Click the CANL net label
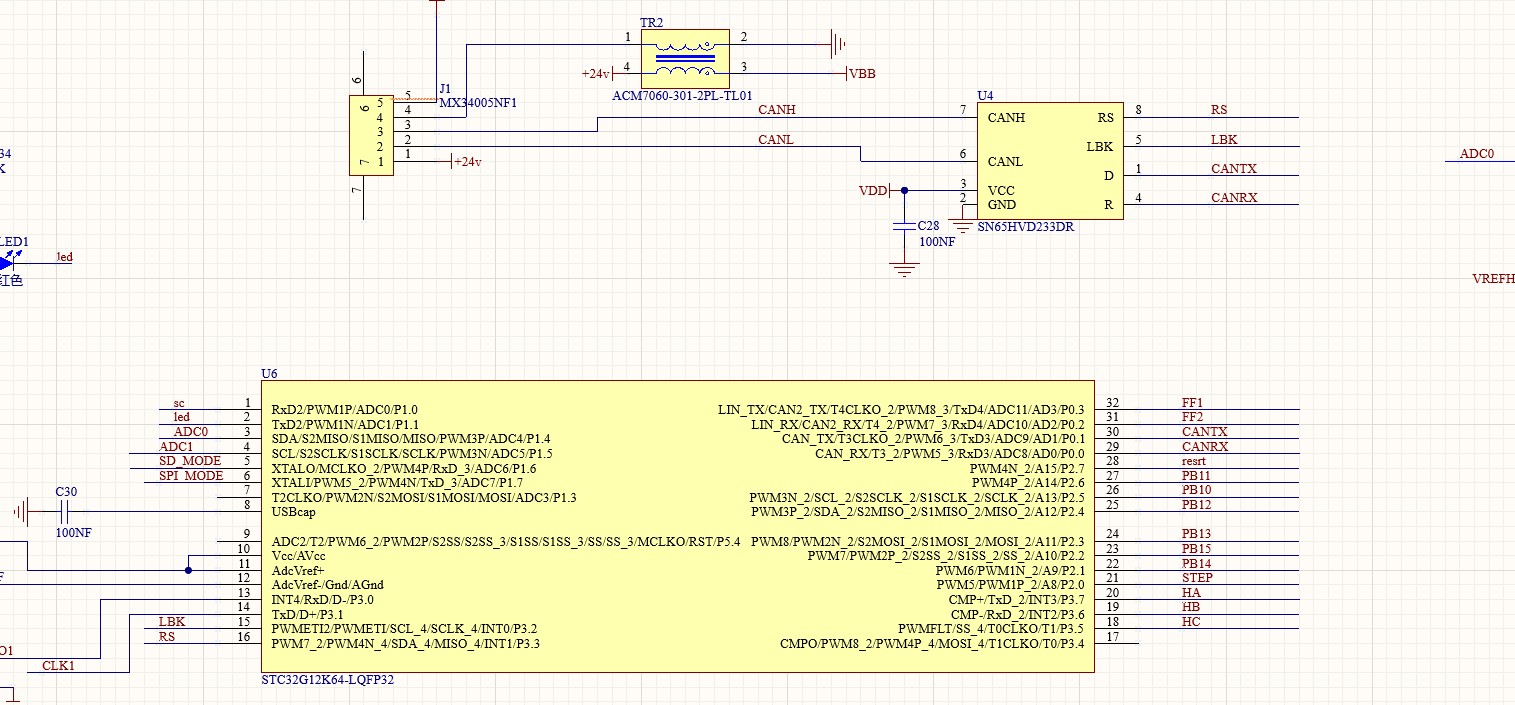This screenshot has height=705, width=1515. pyautogui.click(x=776, y=140)
